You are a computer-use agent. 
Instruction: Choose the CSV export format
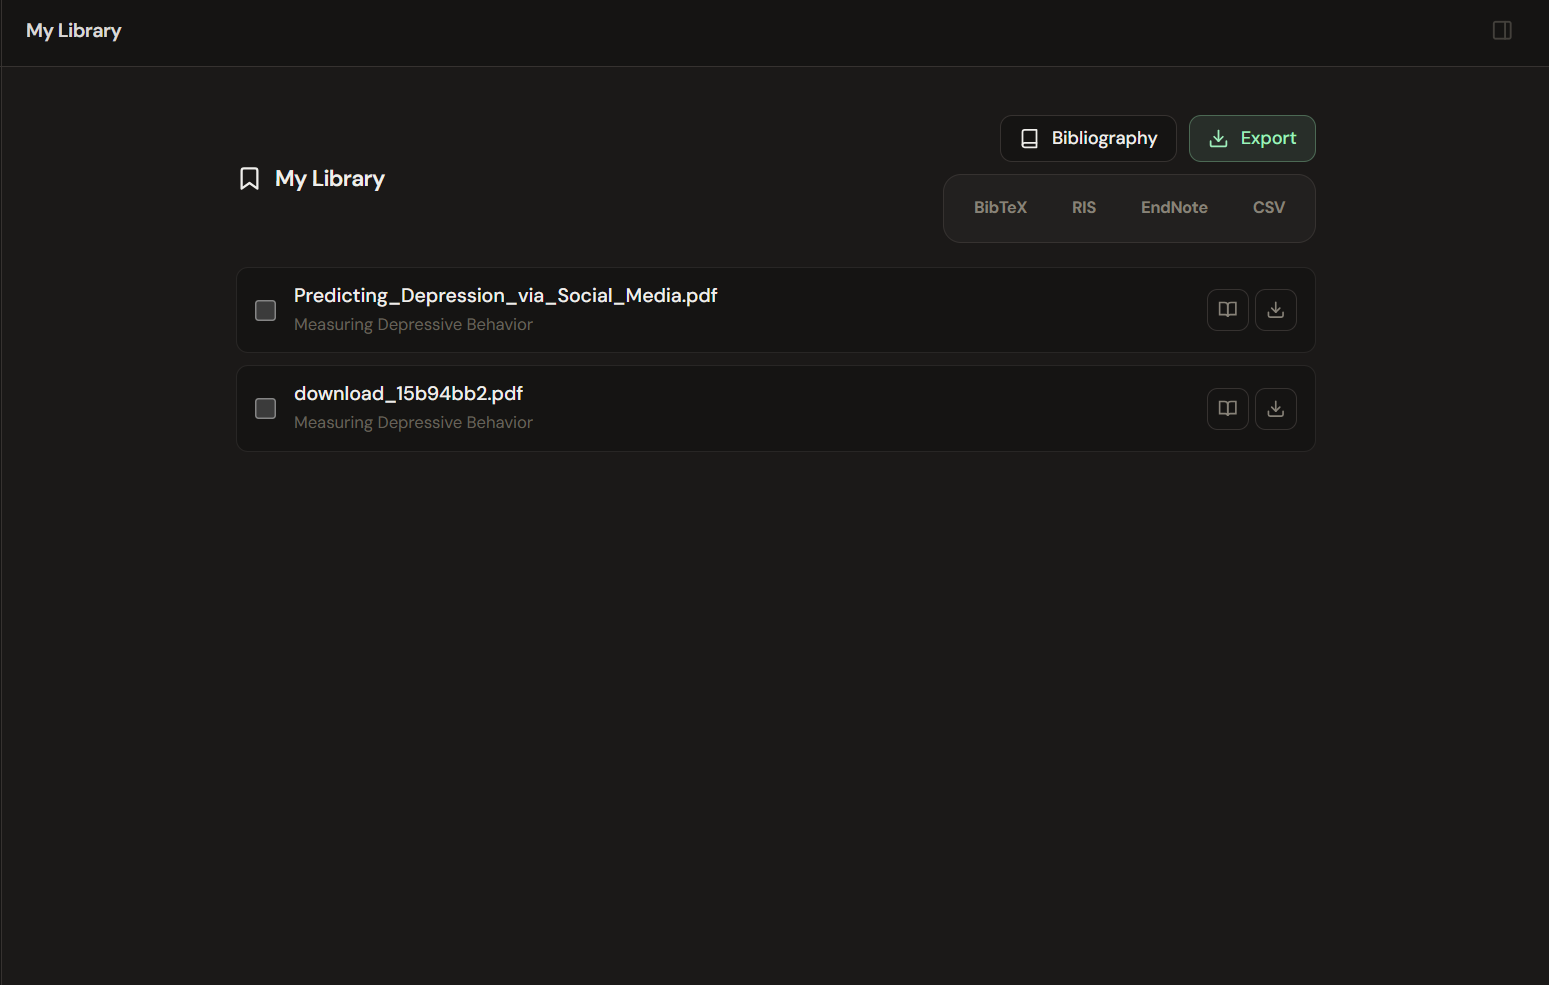[x=1268, y=208]
